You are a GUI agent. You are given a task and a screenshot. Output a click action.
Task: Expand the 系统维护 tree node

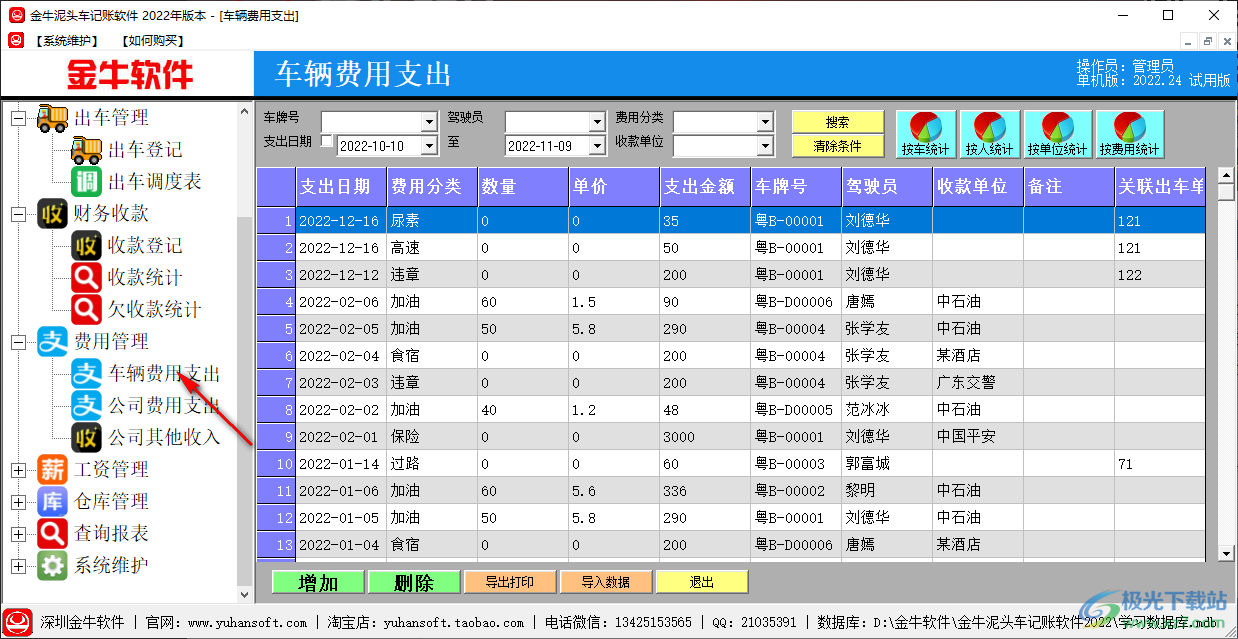pos(18,566)
